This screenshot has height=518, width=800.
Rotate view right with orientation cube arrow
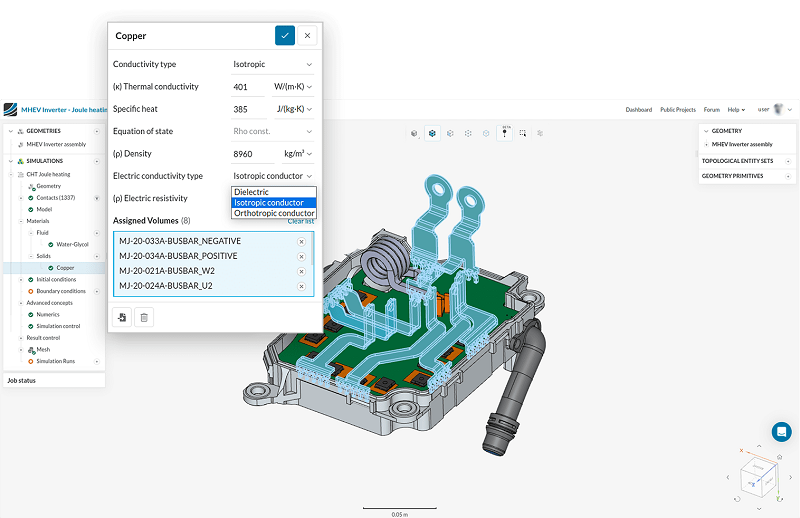click(790, 478)
